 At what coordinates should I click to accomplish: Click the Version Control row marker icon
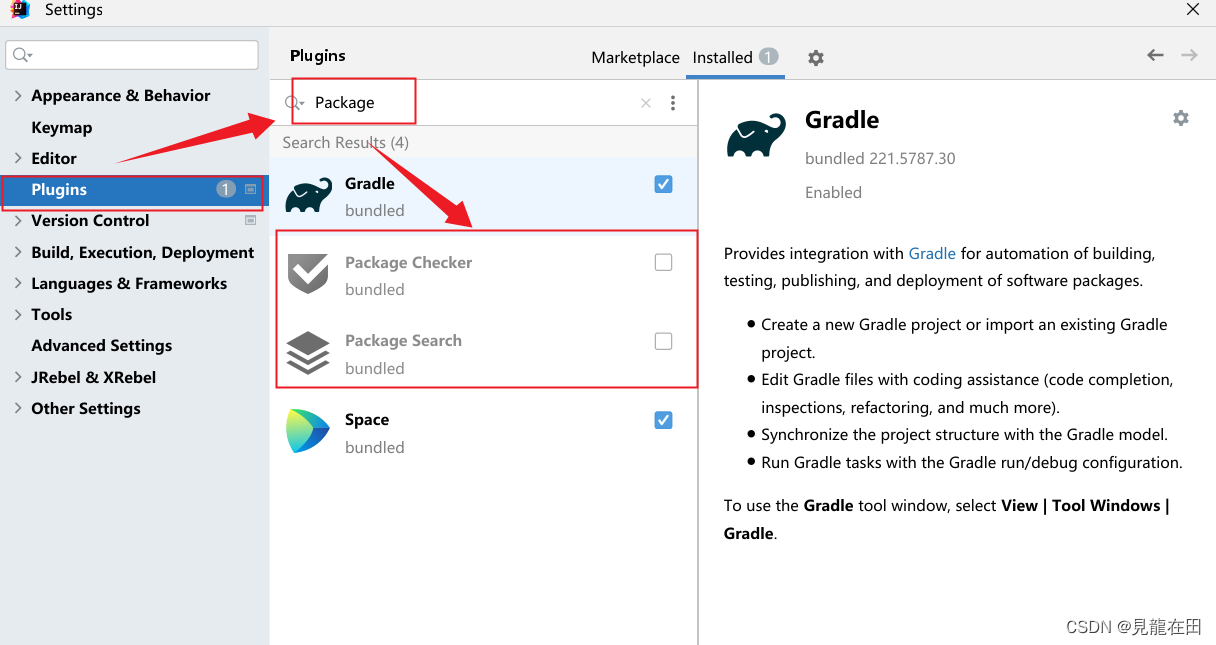250,220
